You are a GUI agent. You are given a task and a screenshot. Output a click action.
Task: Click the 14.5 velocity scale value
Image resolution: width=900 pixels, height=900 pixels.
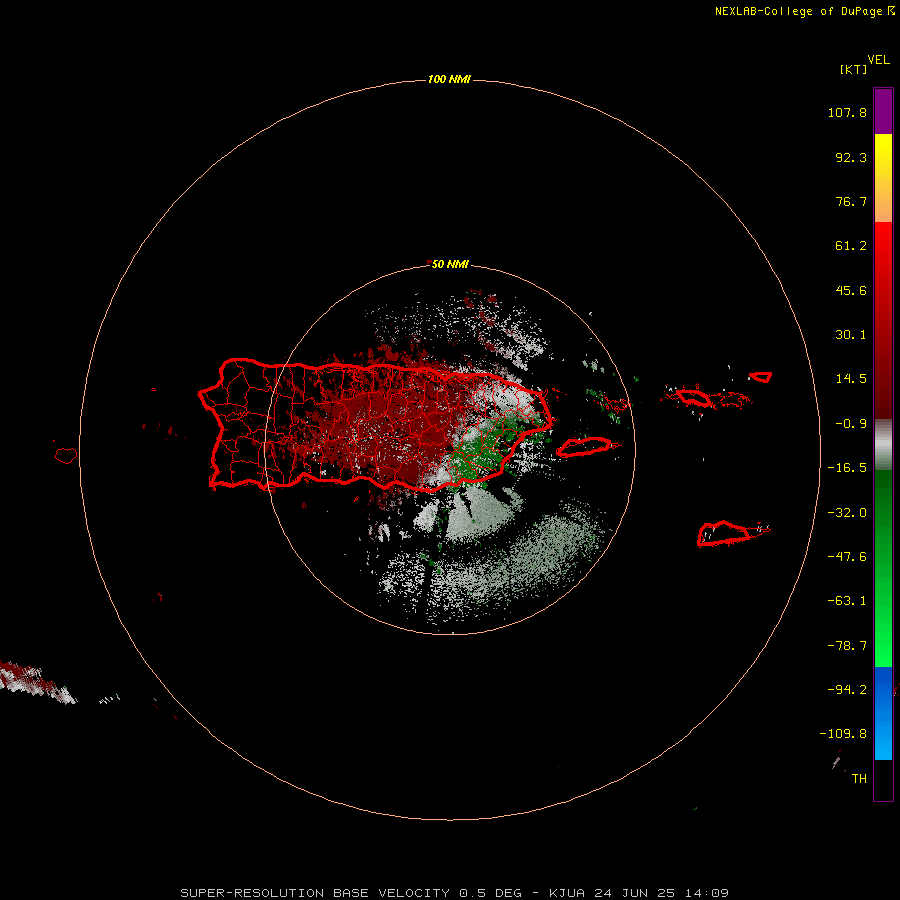(x=851, y=379)
